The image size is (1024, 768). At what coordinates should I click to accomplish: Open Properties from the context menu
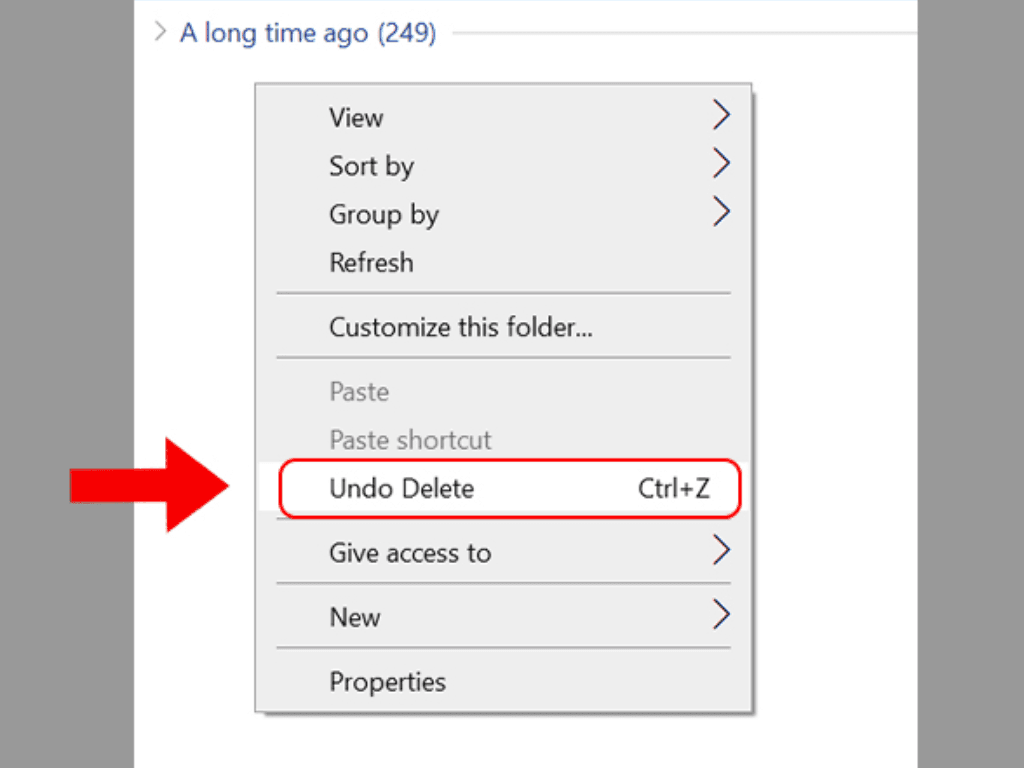(387, 682)
